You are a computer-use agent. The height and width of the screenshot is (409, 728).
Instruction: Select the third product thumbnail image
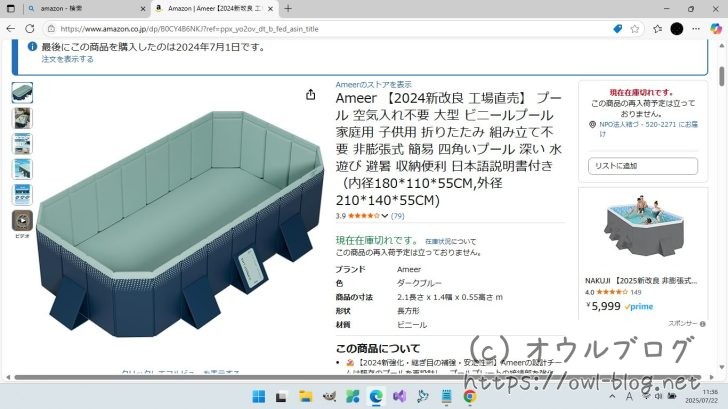22,144
